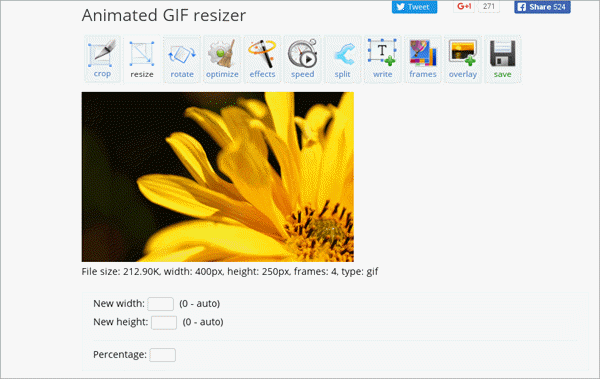Focus the New width input field
600x379 pixels.
pyautogui.click(x=161, y=304)
